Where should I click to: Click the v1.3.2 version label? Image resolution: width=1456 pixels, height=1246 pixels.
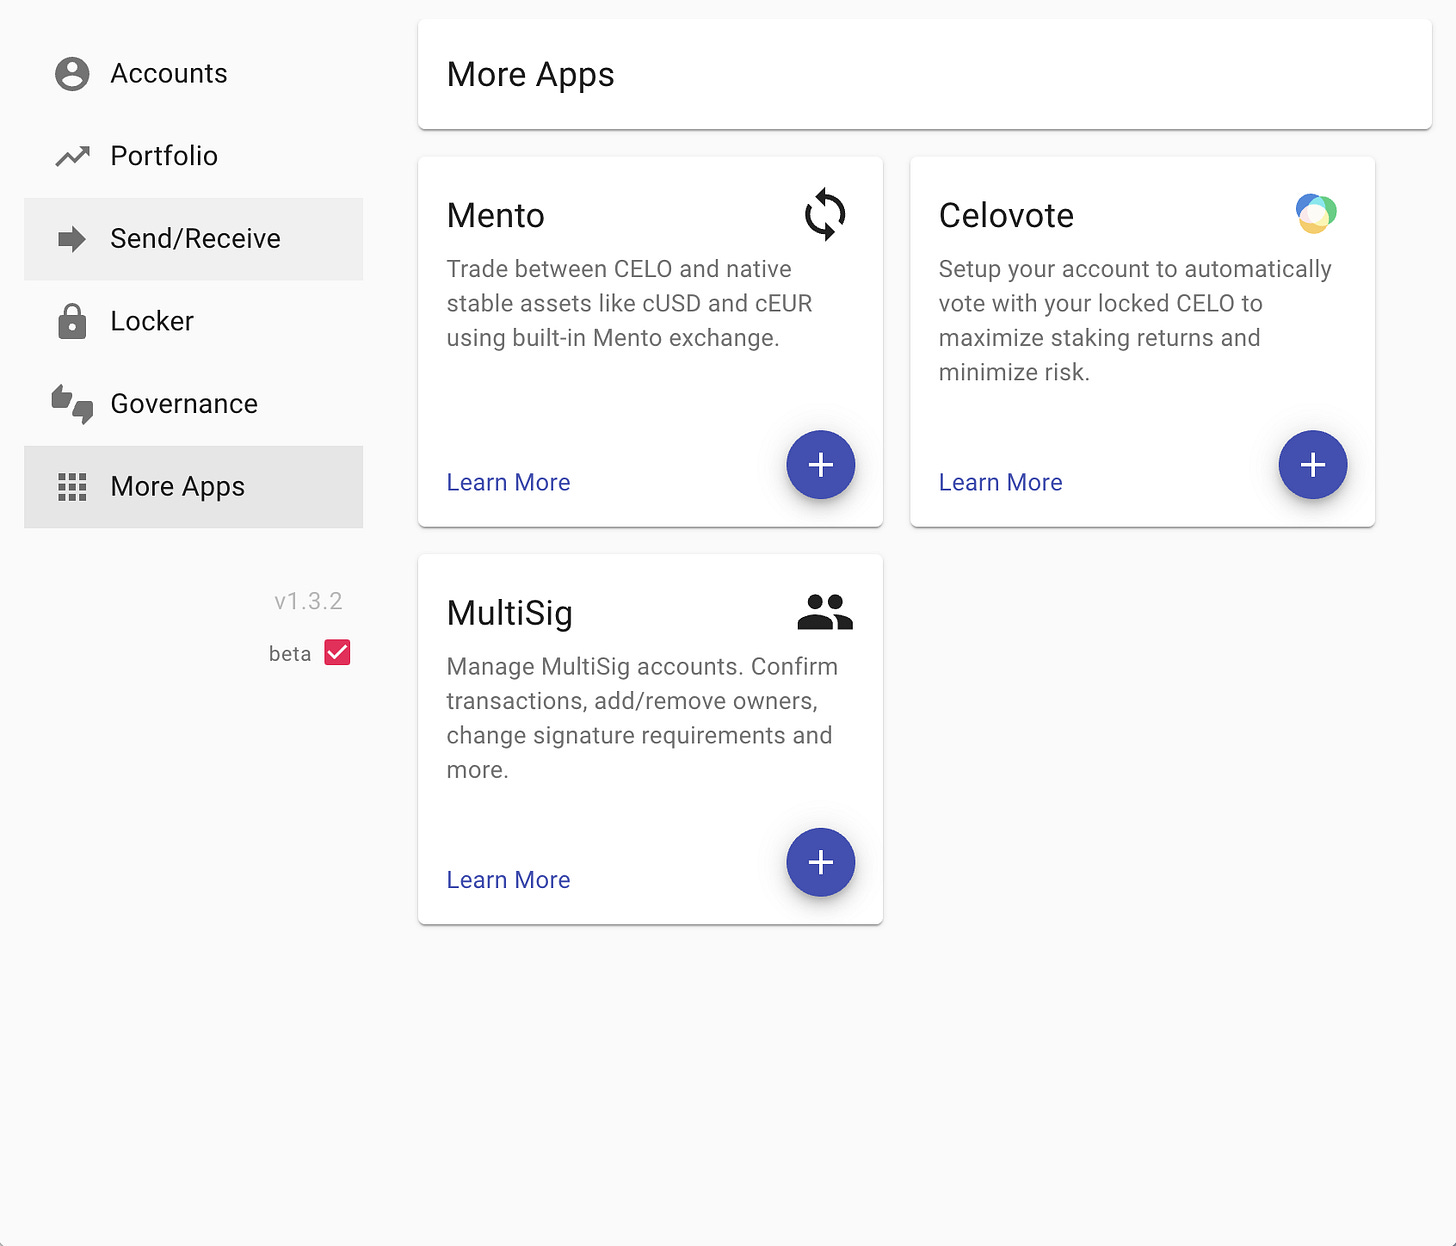coord(308,601)
